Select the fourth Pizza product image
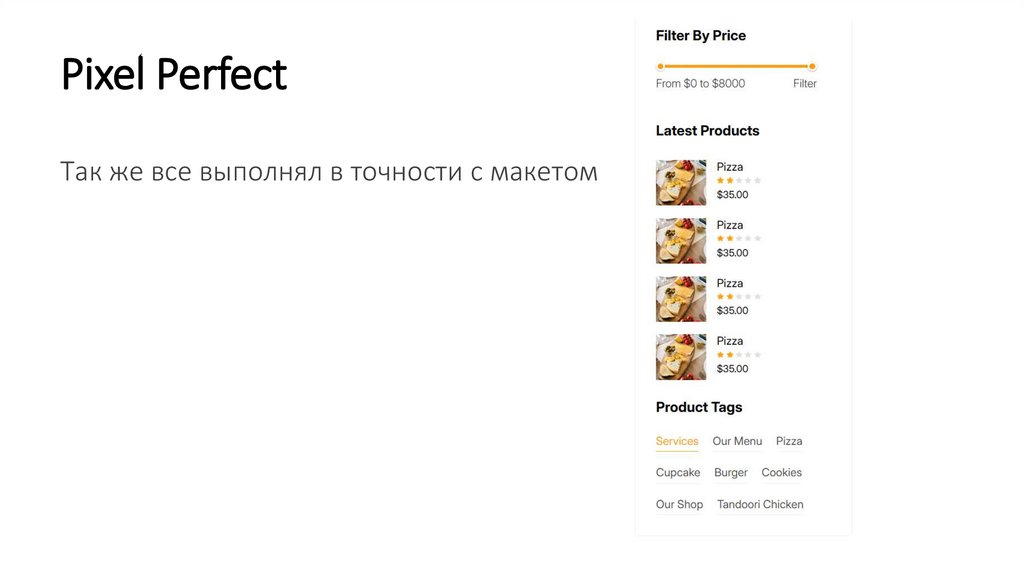This screenshot has height=574, width=1024. 681,357
